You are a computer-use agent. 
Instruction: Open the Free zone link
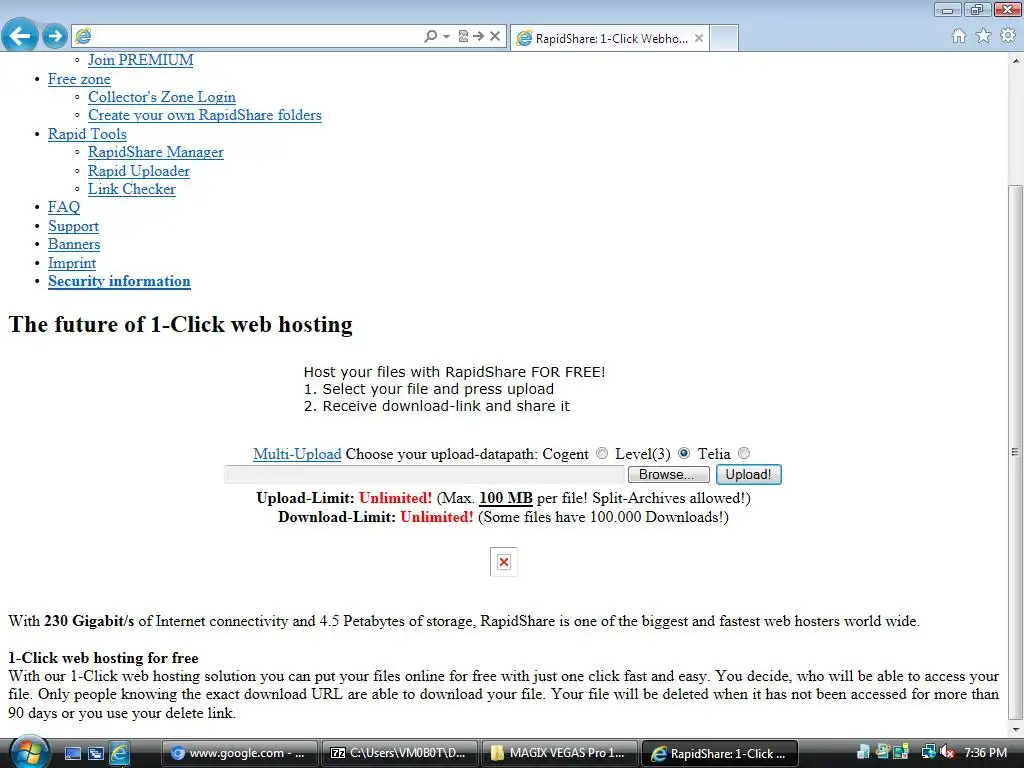coord(79,79)
